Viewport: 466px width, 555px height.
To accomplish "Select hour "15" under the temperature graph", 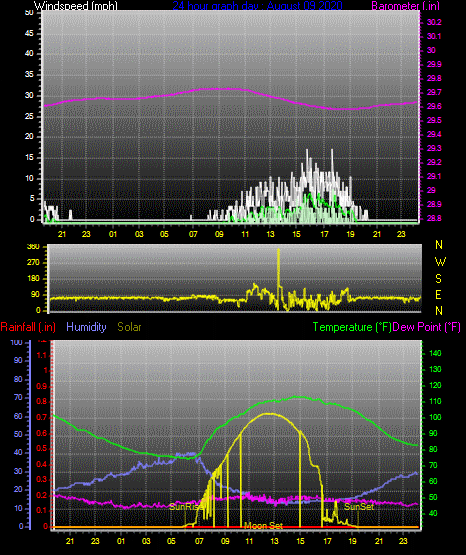I will point(300,541).
